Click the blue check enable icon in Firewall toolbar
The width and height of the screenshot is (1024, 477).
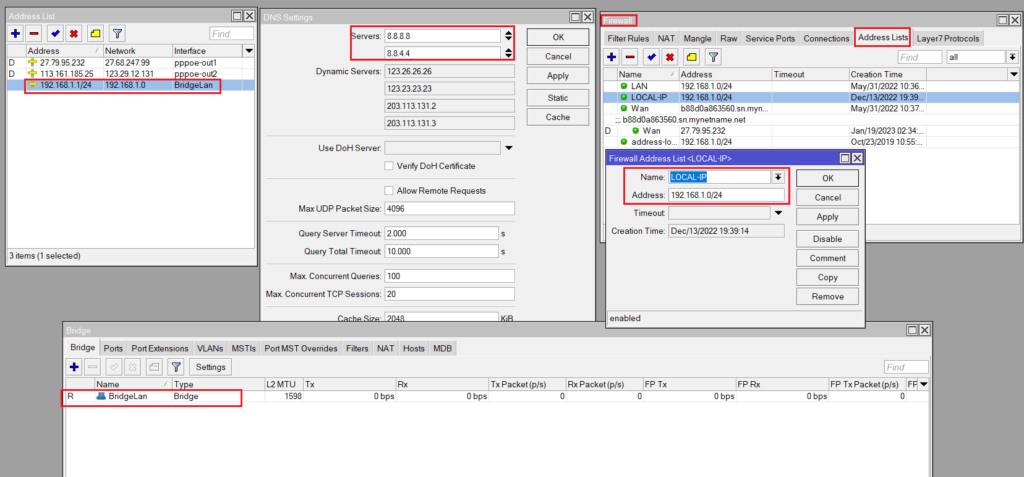(x=651, y=58)
